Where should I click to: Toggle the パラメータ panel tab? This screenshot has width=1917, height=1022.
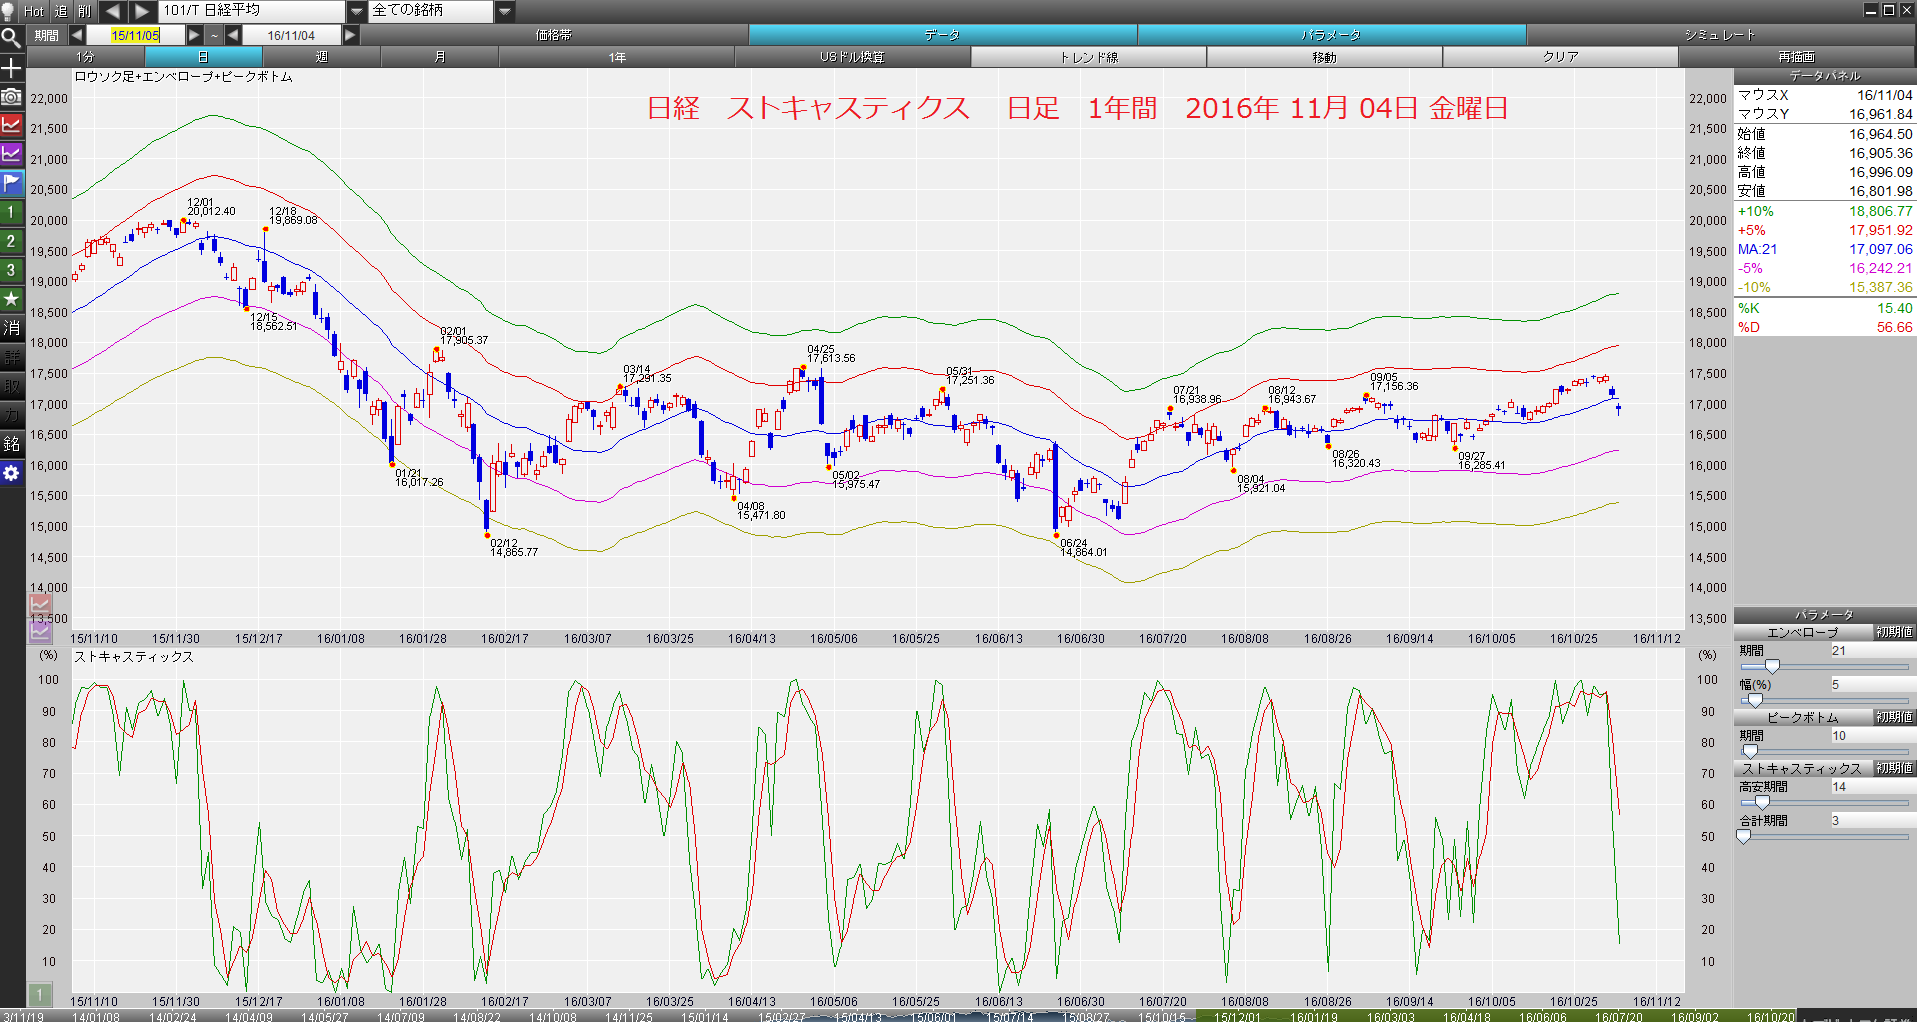click(1331, 35)
